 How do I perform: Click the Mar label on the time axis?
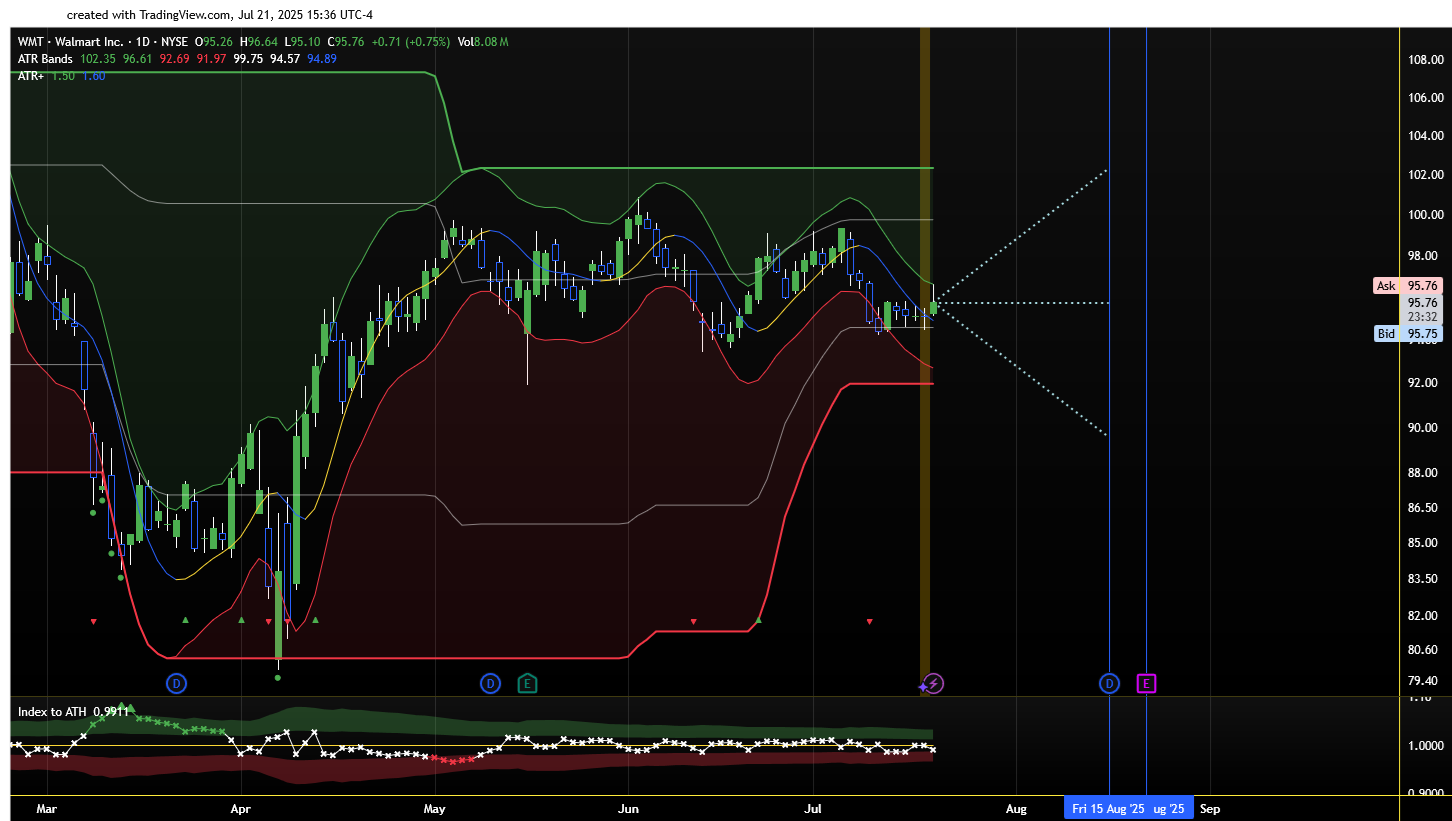tap(46, 808)
